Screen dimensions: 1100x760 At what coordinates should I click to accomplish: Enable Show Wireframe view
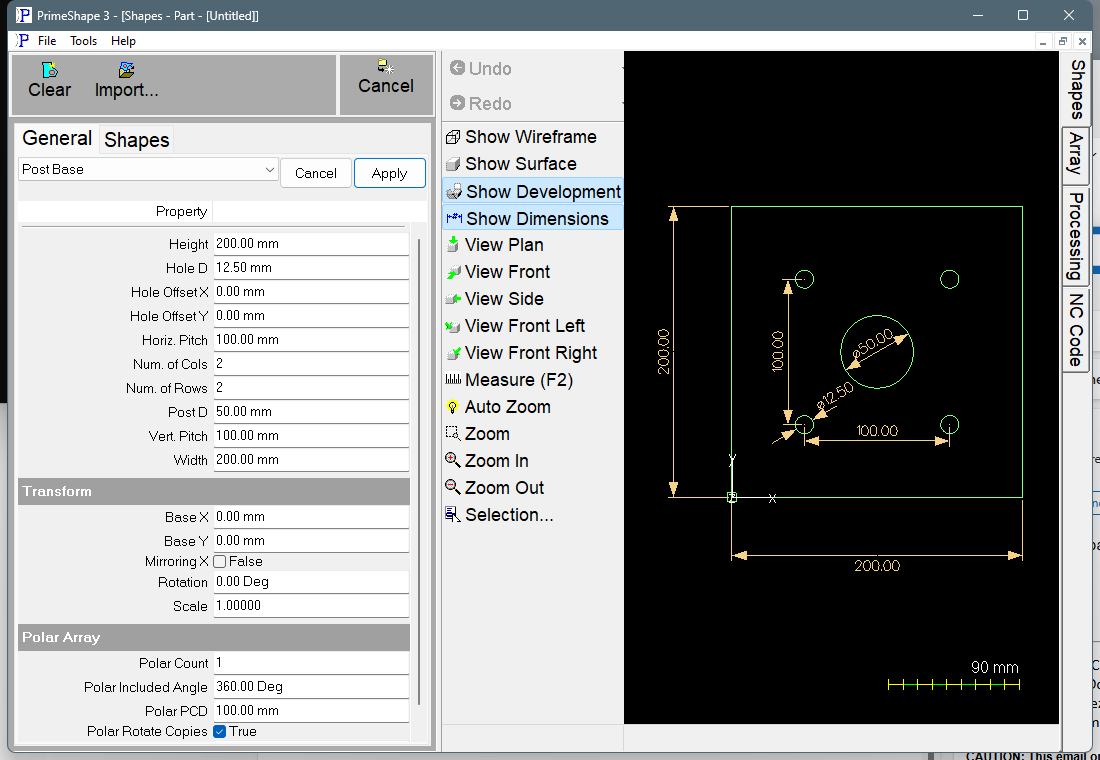522,137
